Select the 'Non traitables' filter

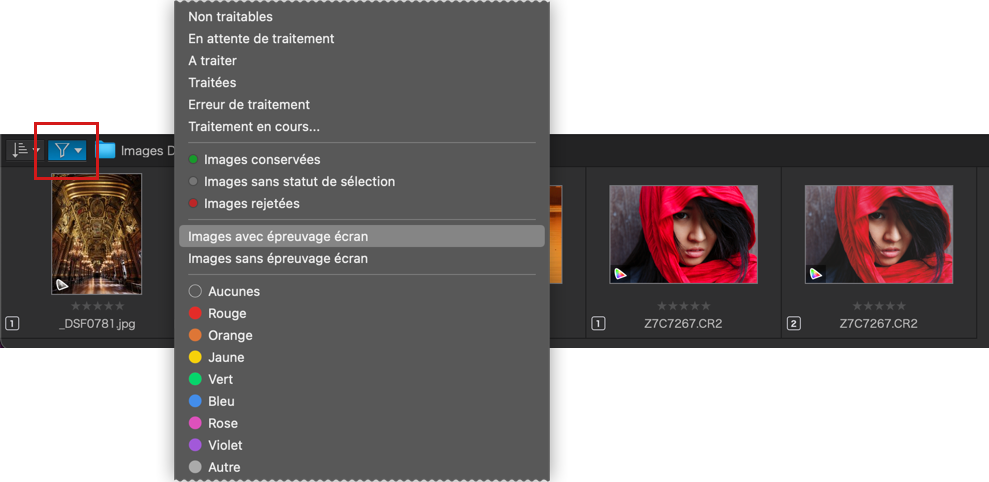pos(361,17)
